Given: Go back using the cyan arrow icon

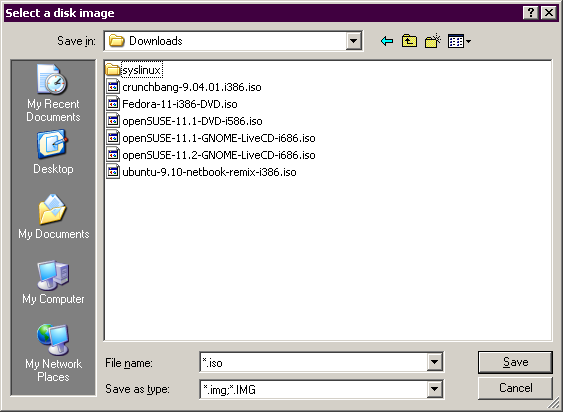Looking at the screenshot, I should click(387, 41).
